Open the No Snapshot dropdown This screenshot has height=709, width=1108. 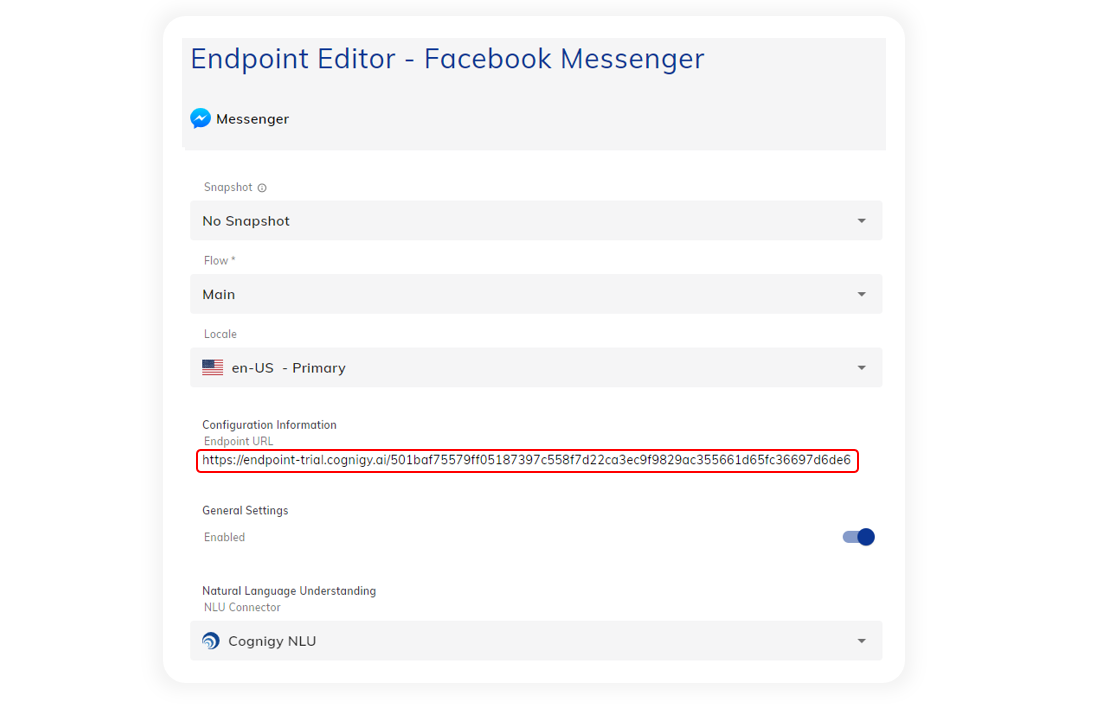[536, 221]
